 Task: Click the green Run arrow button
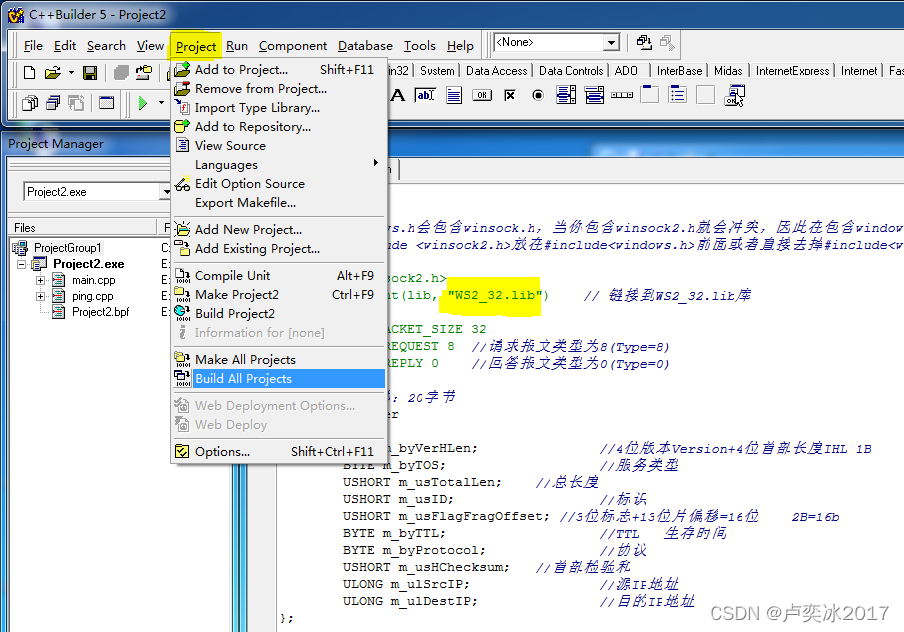(143, 103)
